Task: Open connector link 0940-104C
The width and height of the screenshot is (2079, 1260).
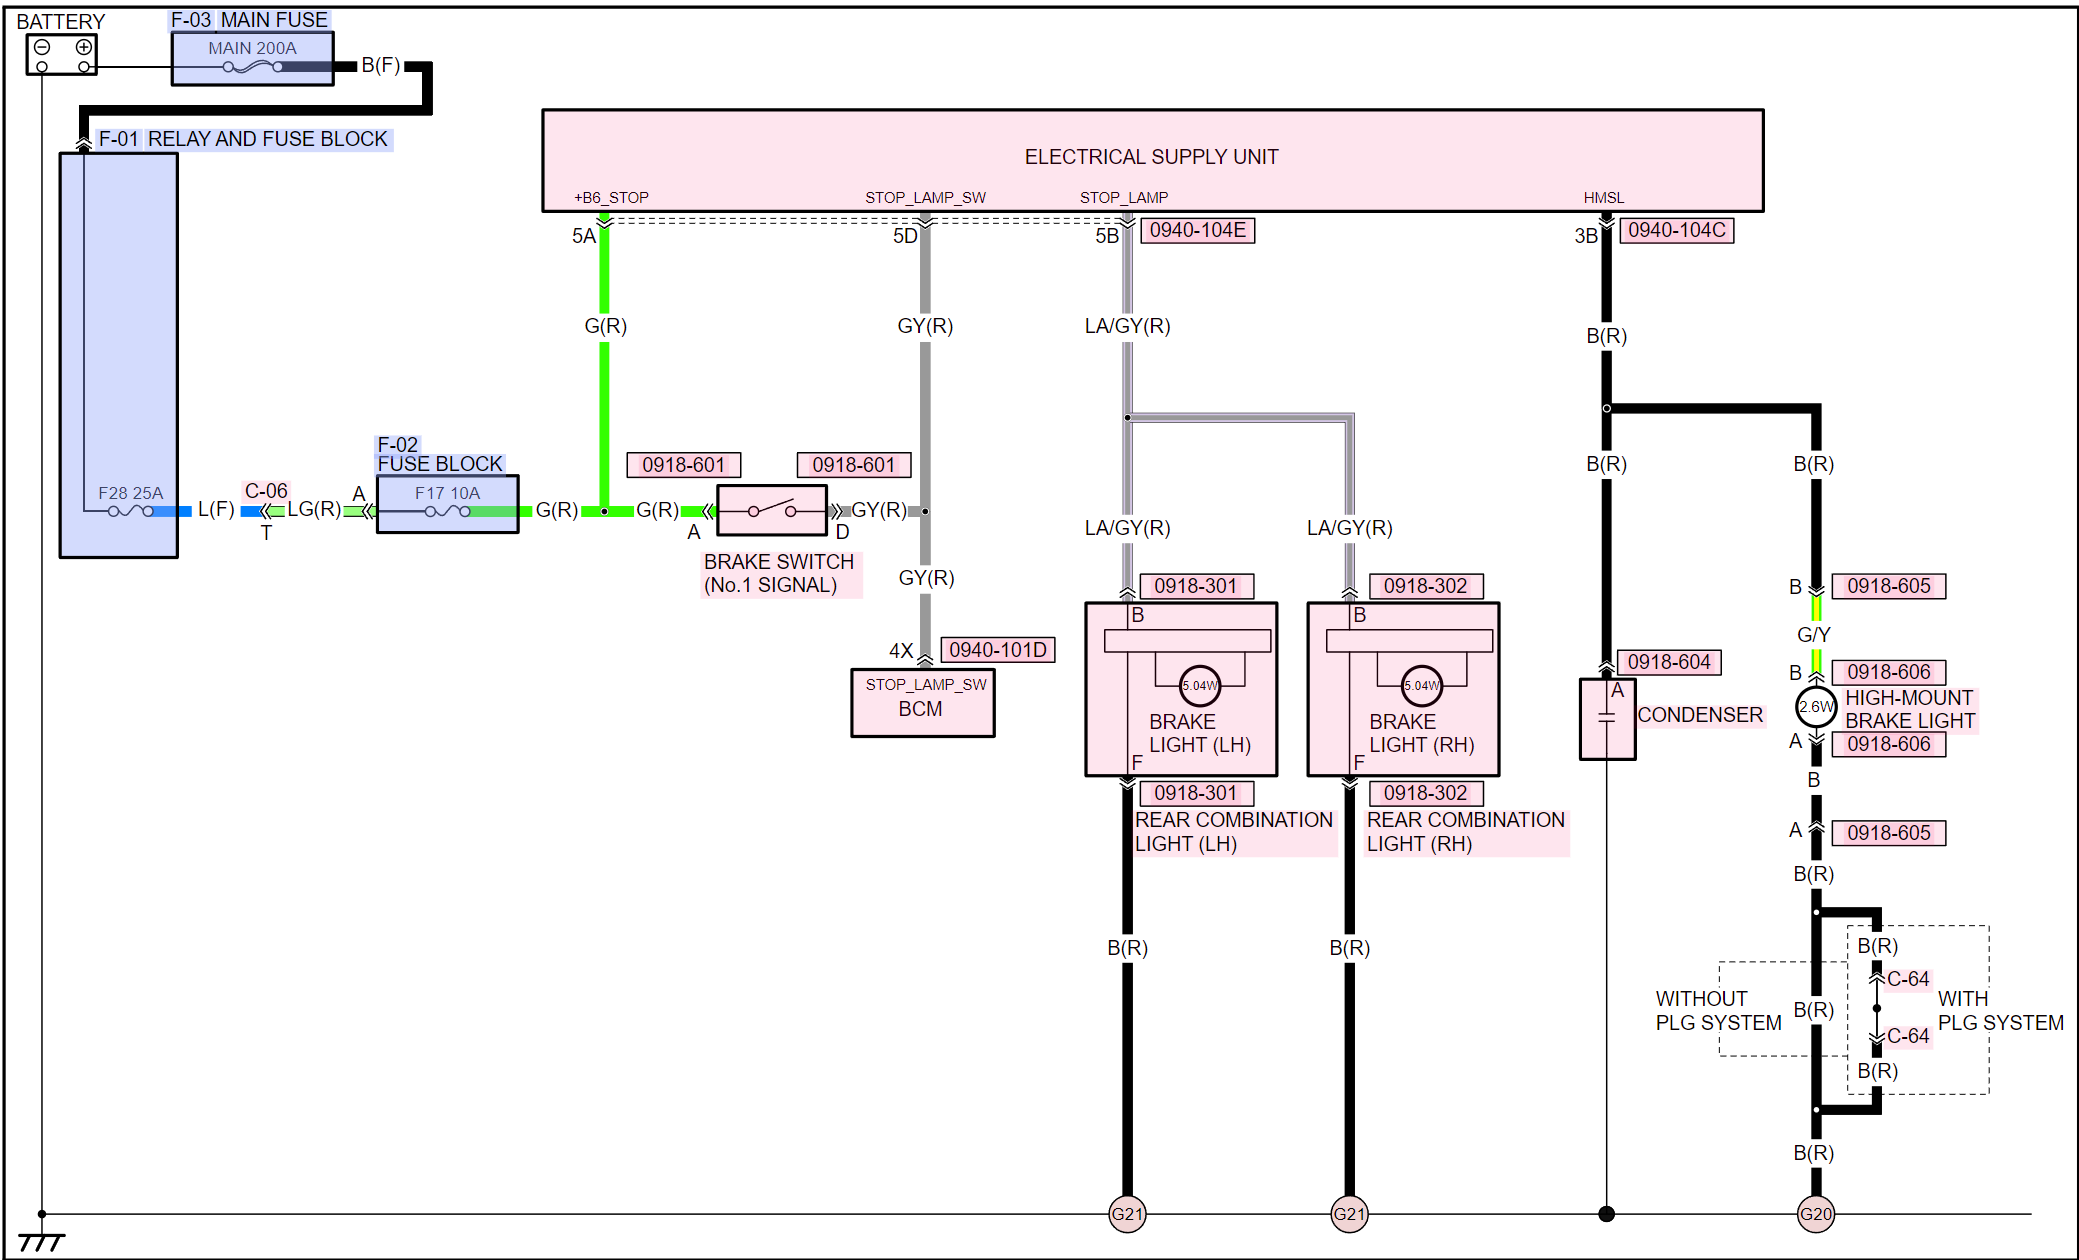Action: pos(1676,230)
